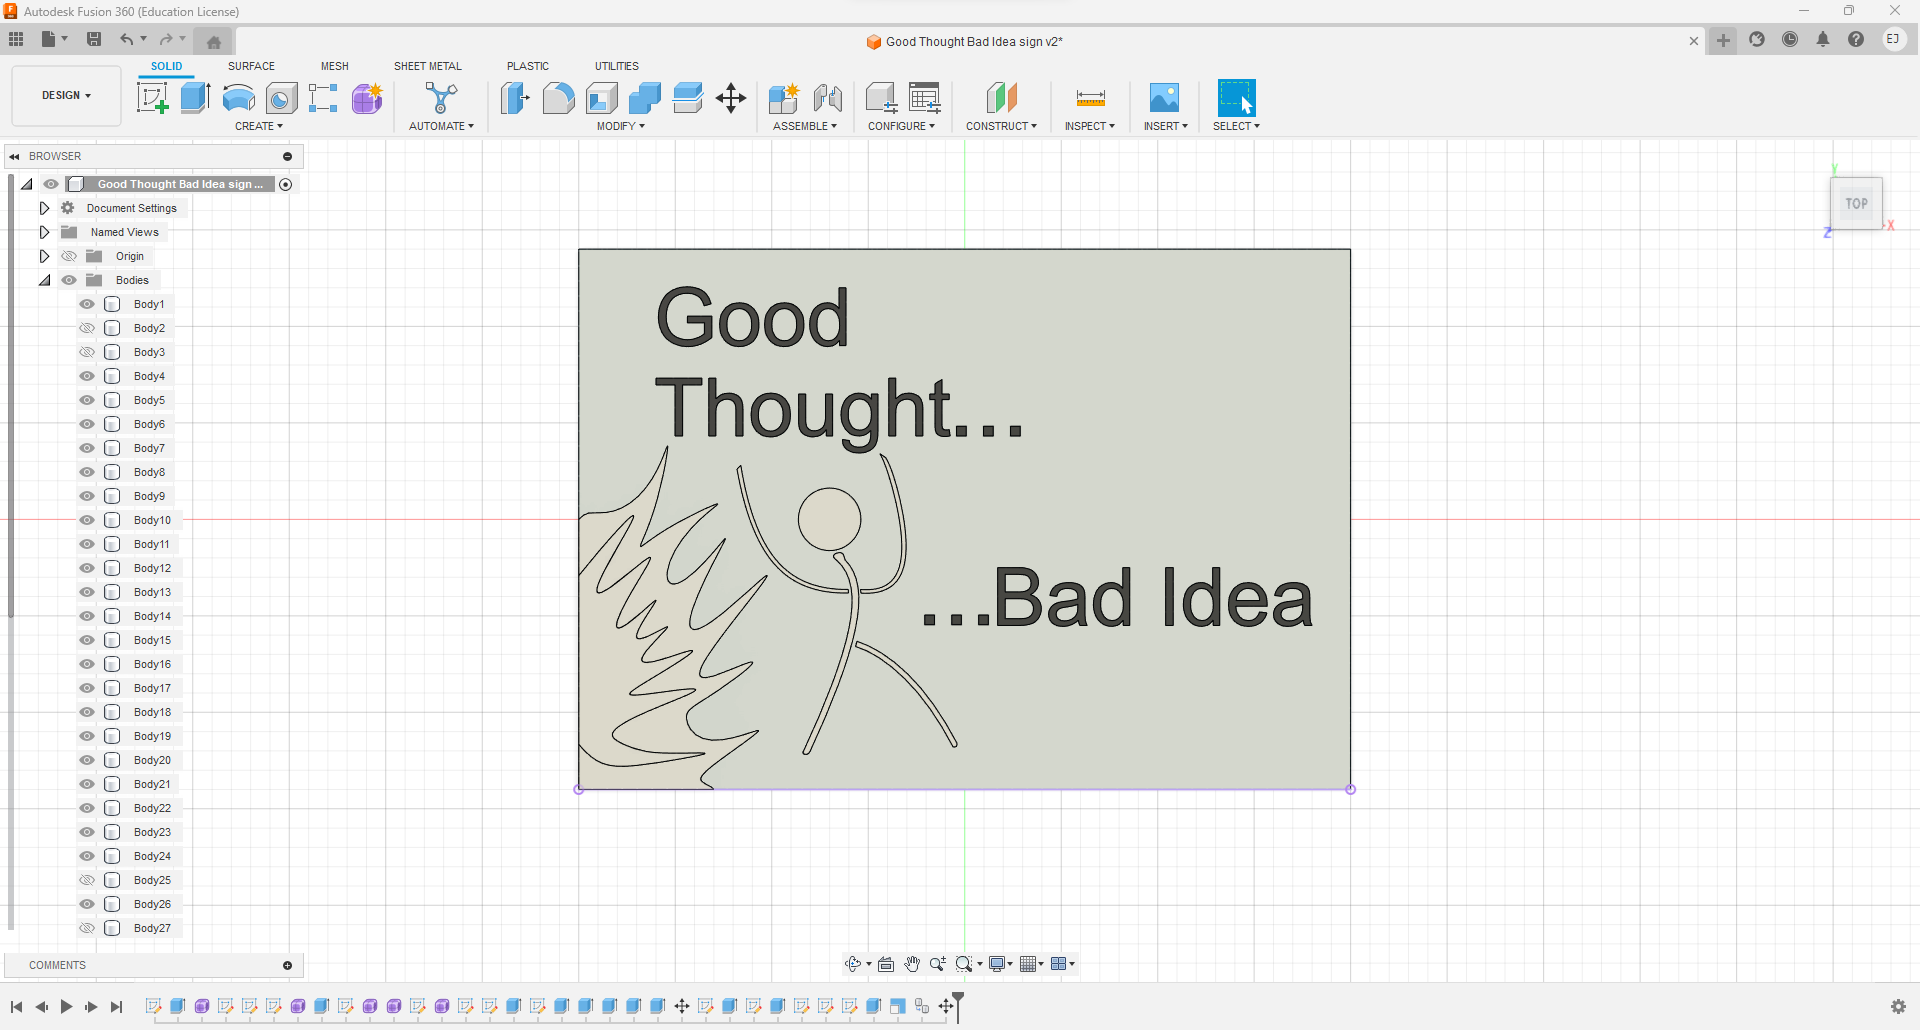The width and height of the screenshot is (1920, 1030).
Task: Click the Offset Plane construct icon
Action: tap(1001, 98)
